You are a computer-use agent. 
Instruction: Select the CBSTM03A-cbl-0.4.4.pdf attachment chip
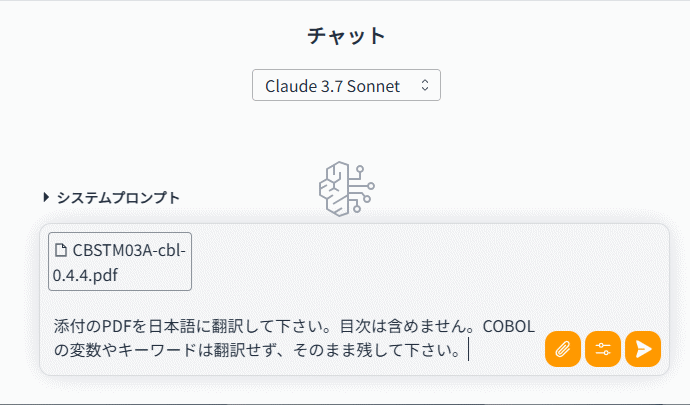119,262
